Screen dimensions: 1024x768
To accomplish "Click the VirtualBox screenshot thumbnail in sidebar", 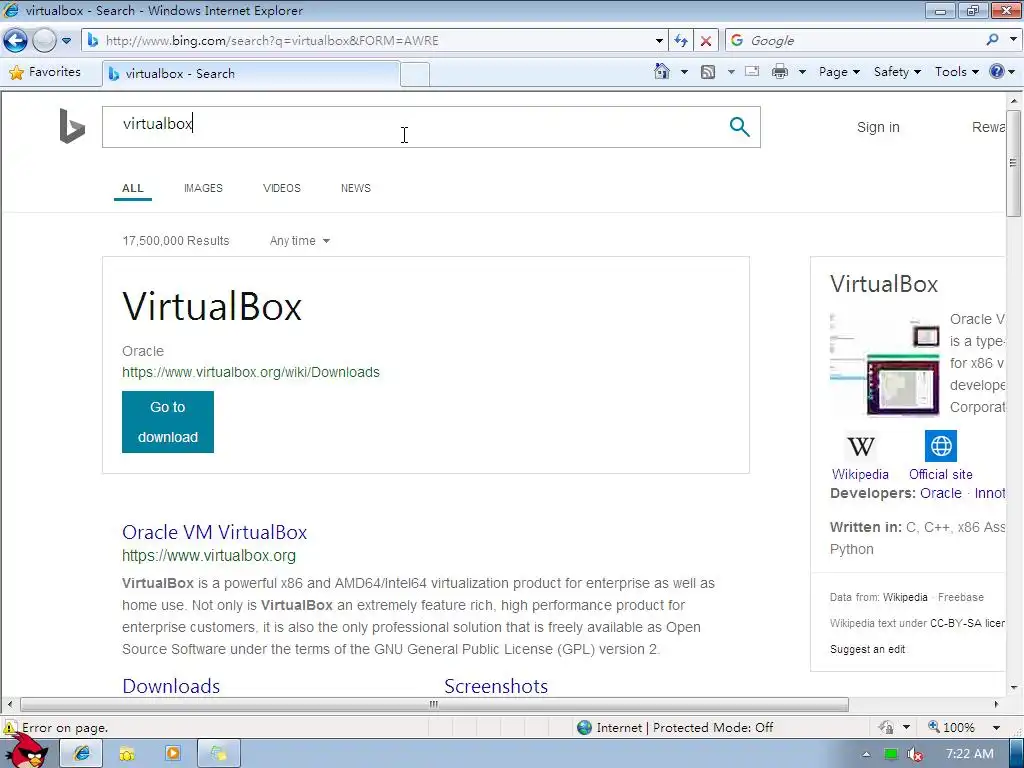I will pyautogui.click(x=885, y=364).
